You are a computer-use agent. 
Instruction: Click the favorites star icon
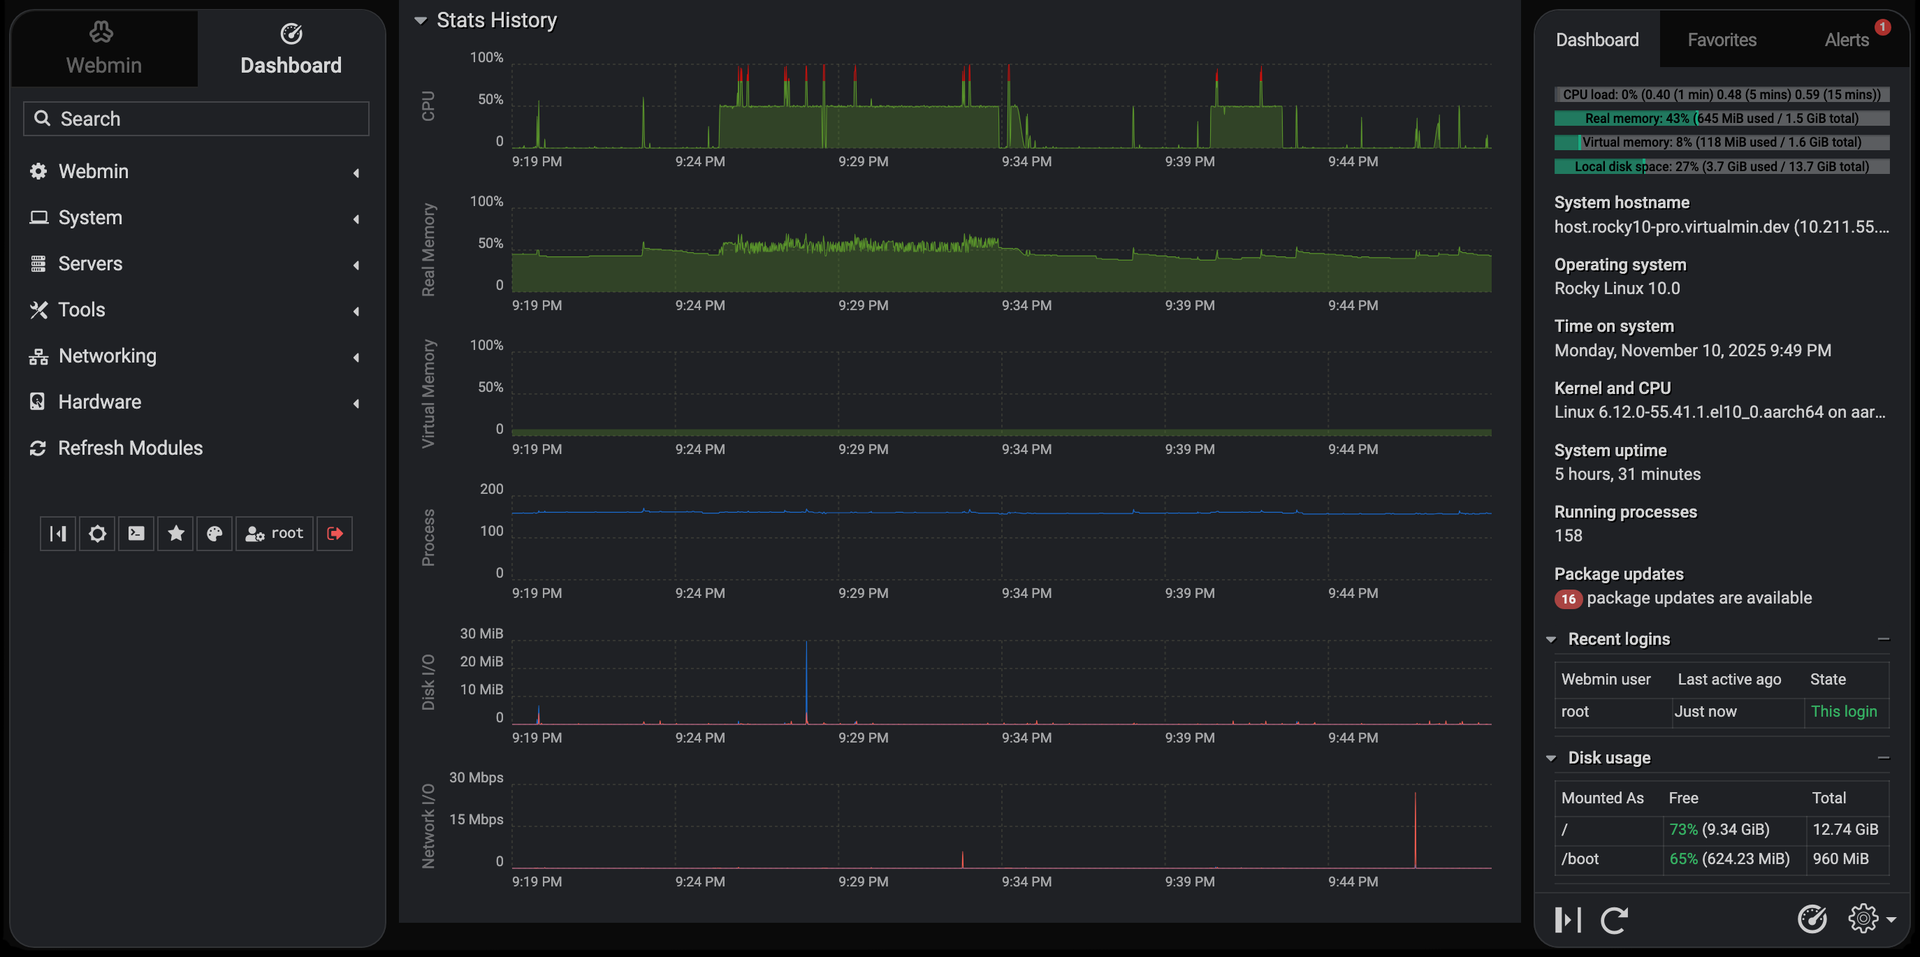176,534
